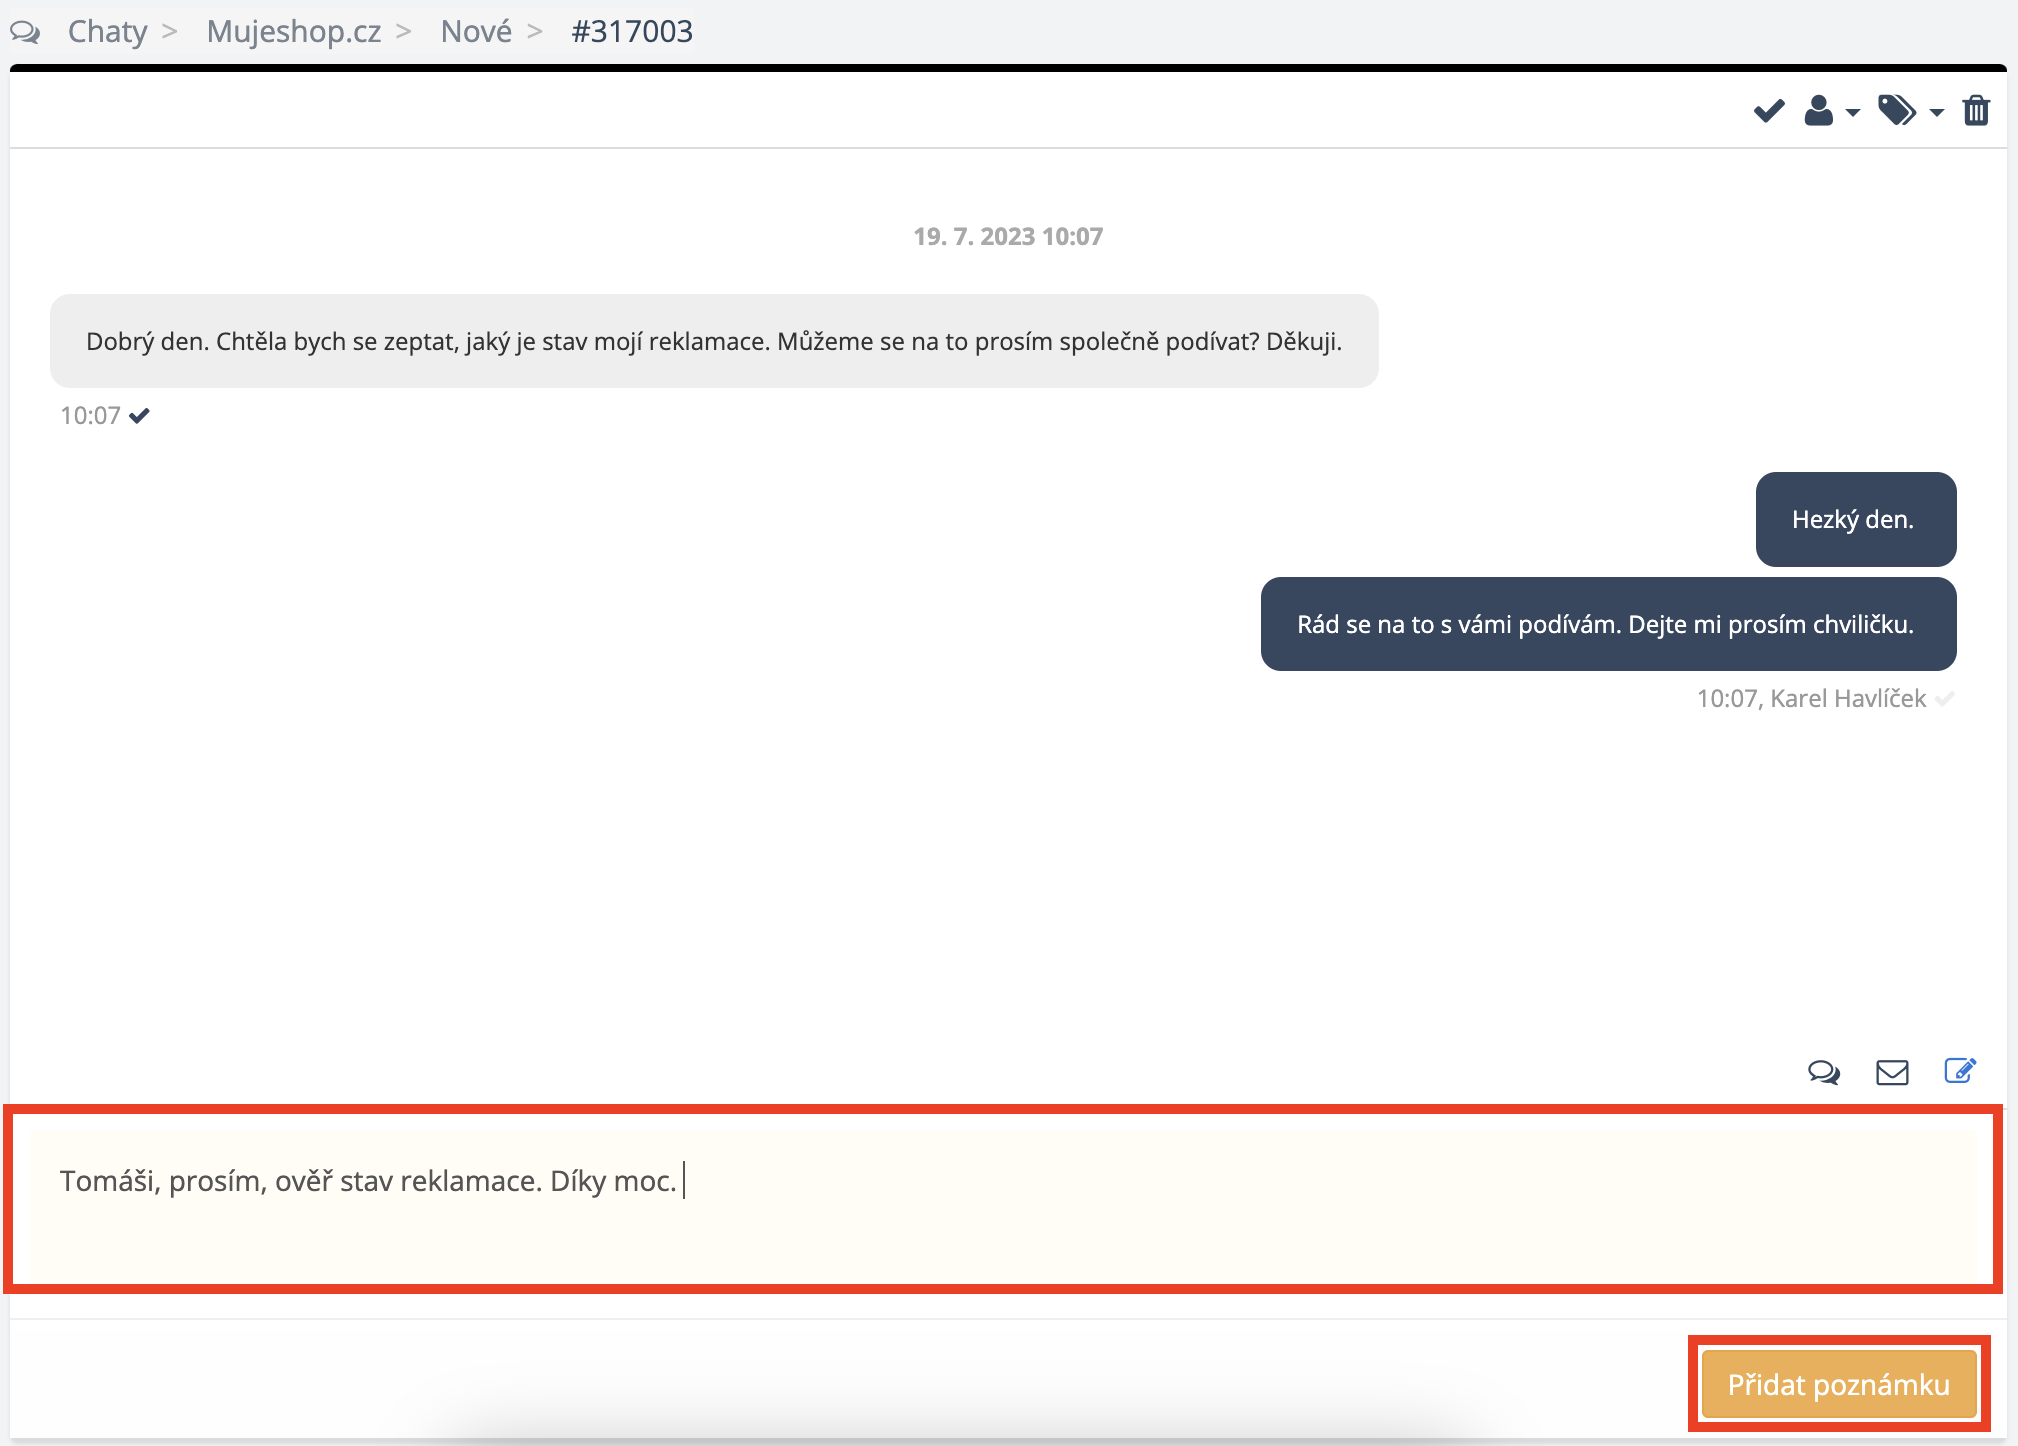
Task: Expand the agent assignment dropdown arrow
Action: [1853, 113]
